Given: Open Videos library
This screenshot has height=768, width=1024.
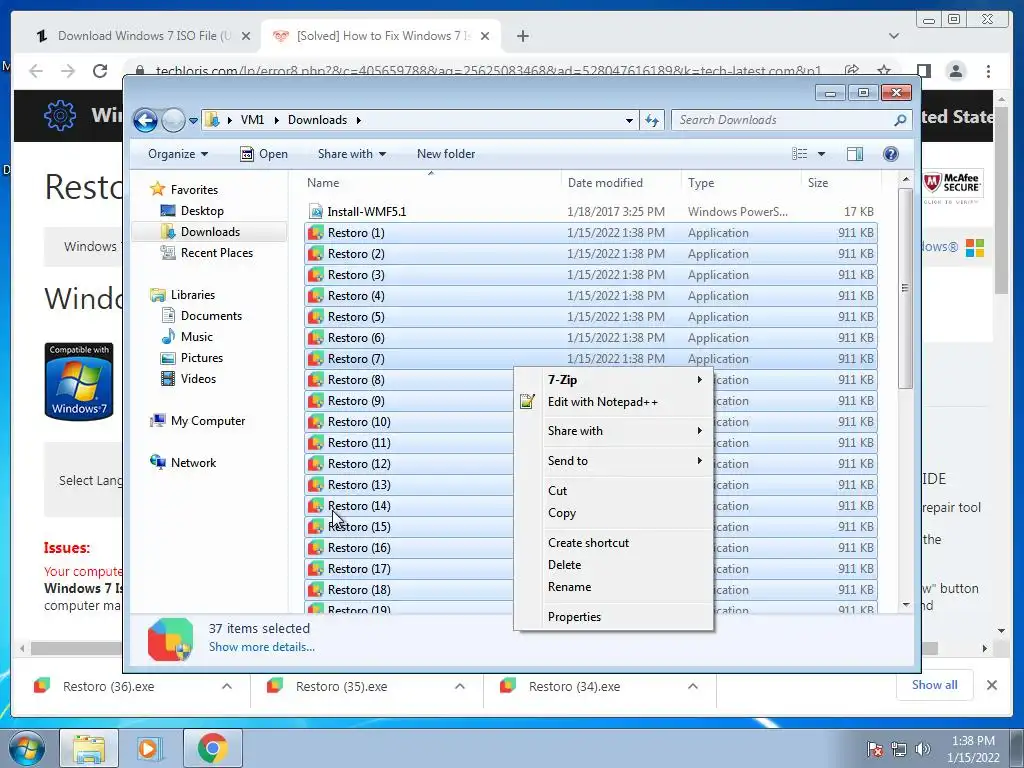Looking at the screenshot, I should (198, 379).
